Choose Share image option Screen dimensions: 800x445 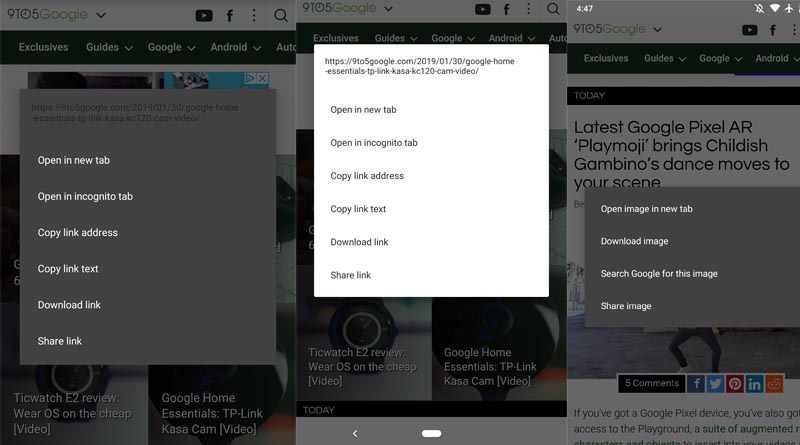(x=626, y=306)
